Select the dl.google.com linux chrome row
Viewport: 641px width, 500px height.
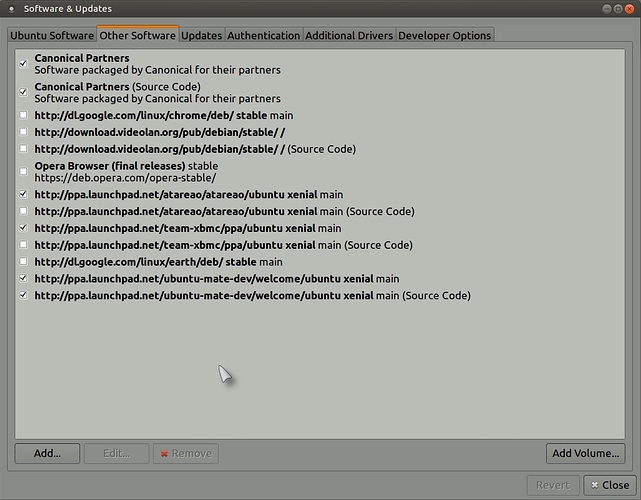164,115
